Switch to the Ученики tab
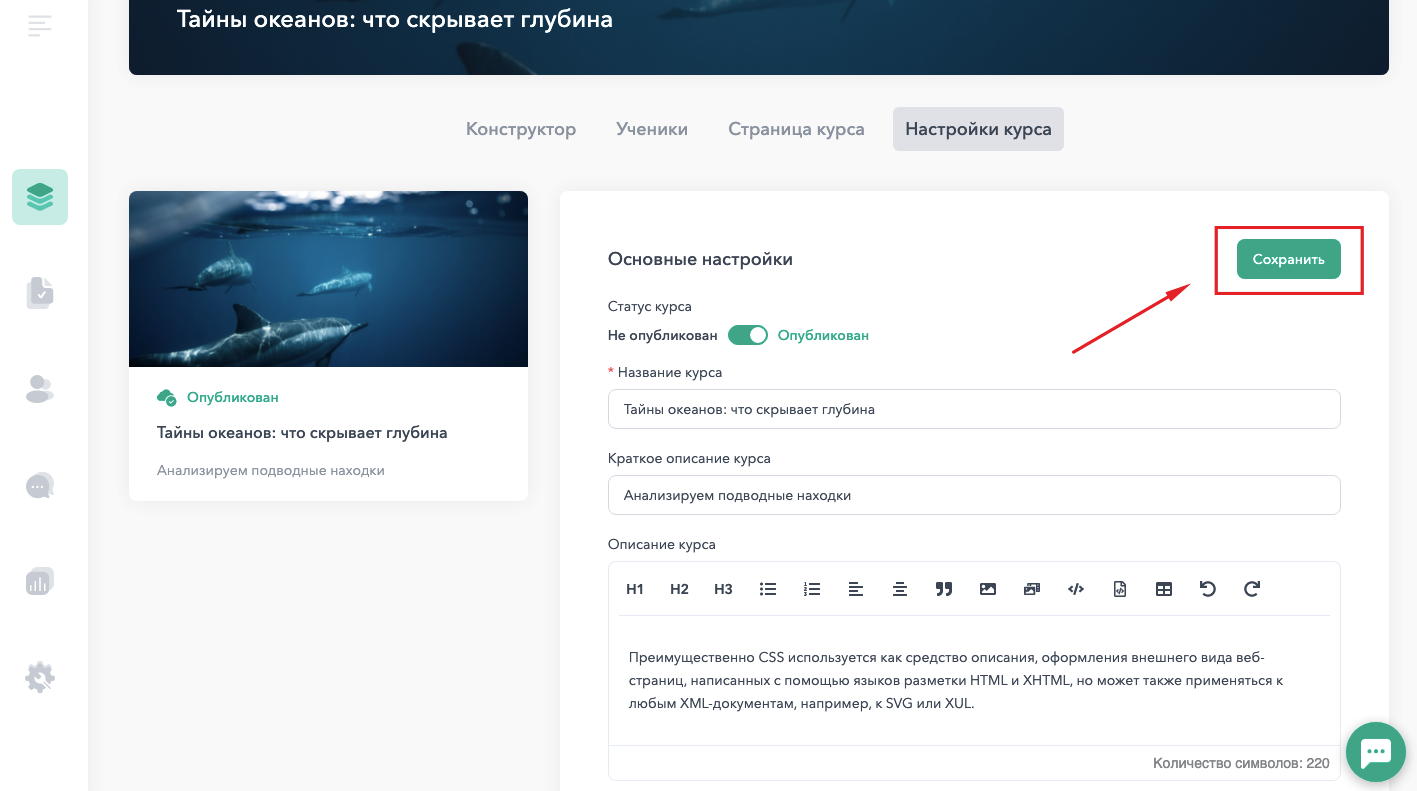 coord(652,129)
